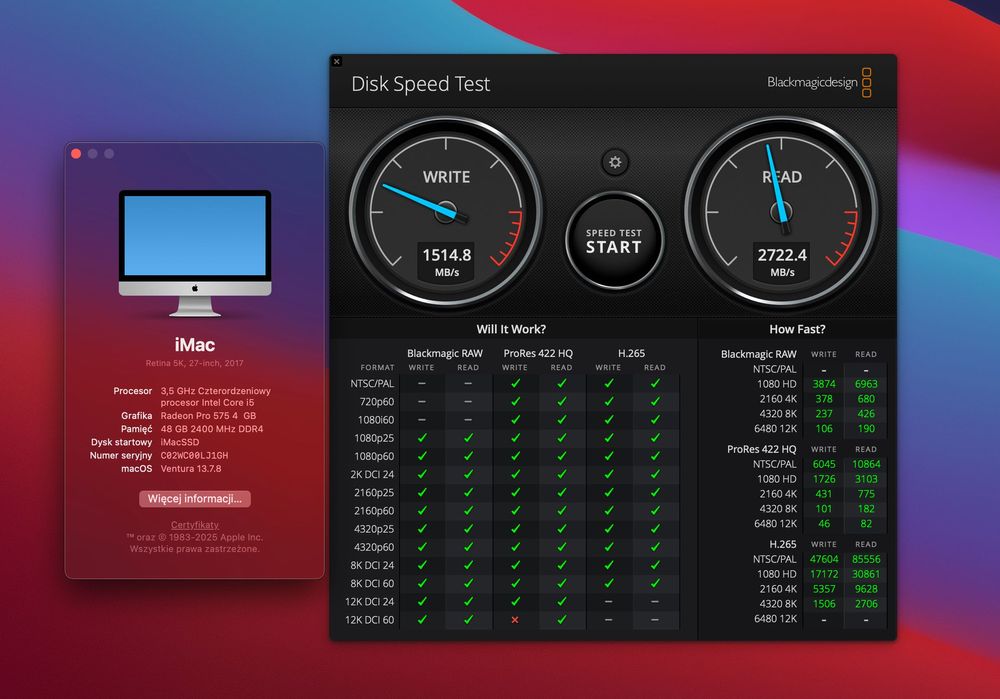
Task: Click the Radeon Pro 575 4 GB text
Action: coord(208,416)
